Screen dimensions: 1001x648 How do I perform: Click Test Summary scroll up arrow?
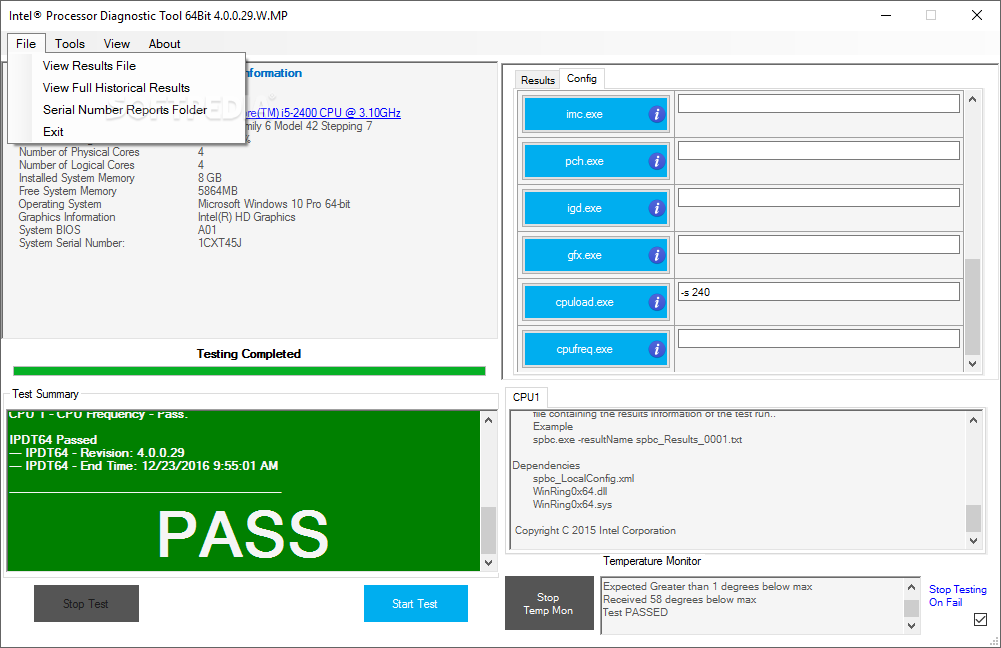coord(488,420)
